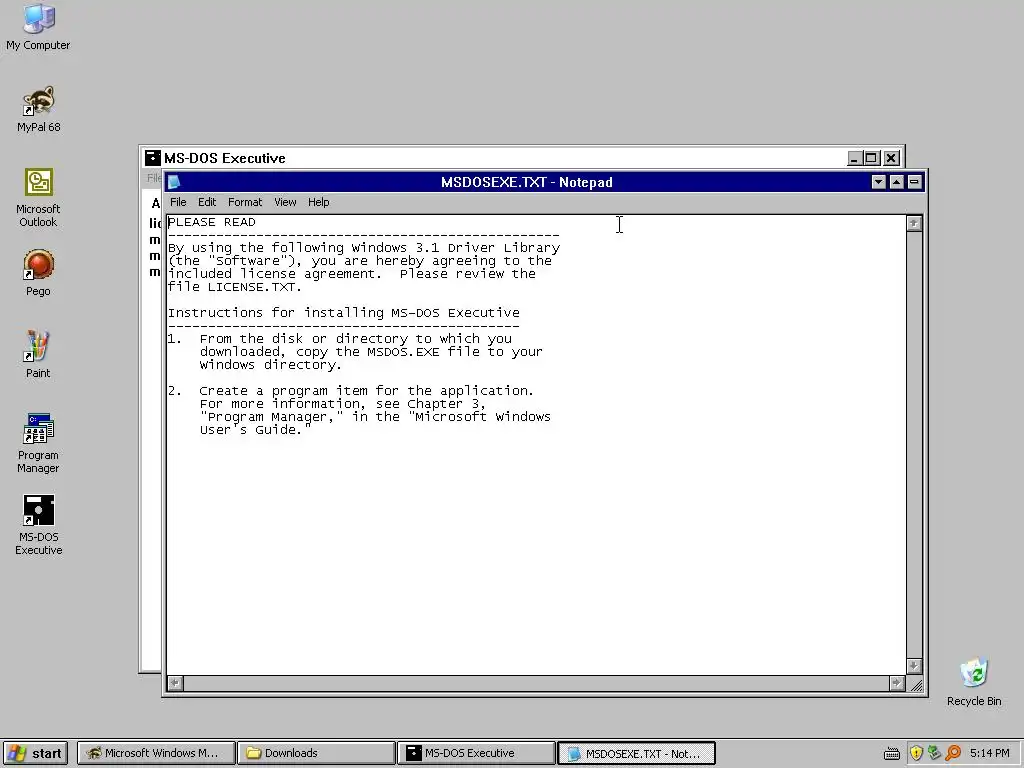Click Notepad vertical scrollbar up arrow
The image size is (1024, 768).
pos(914,223)
